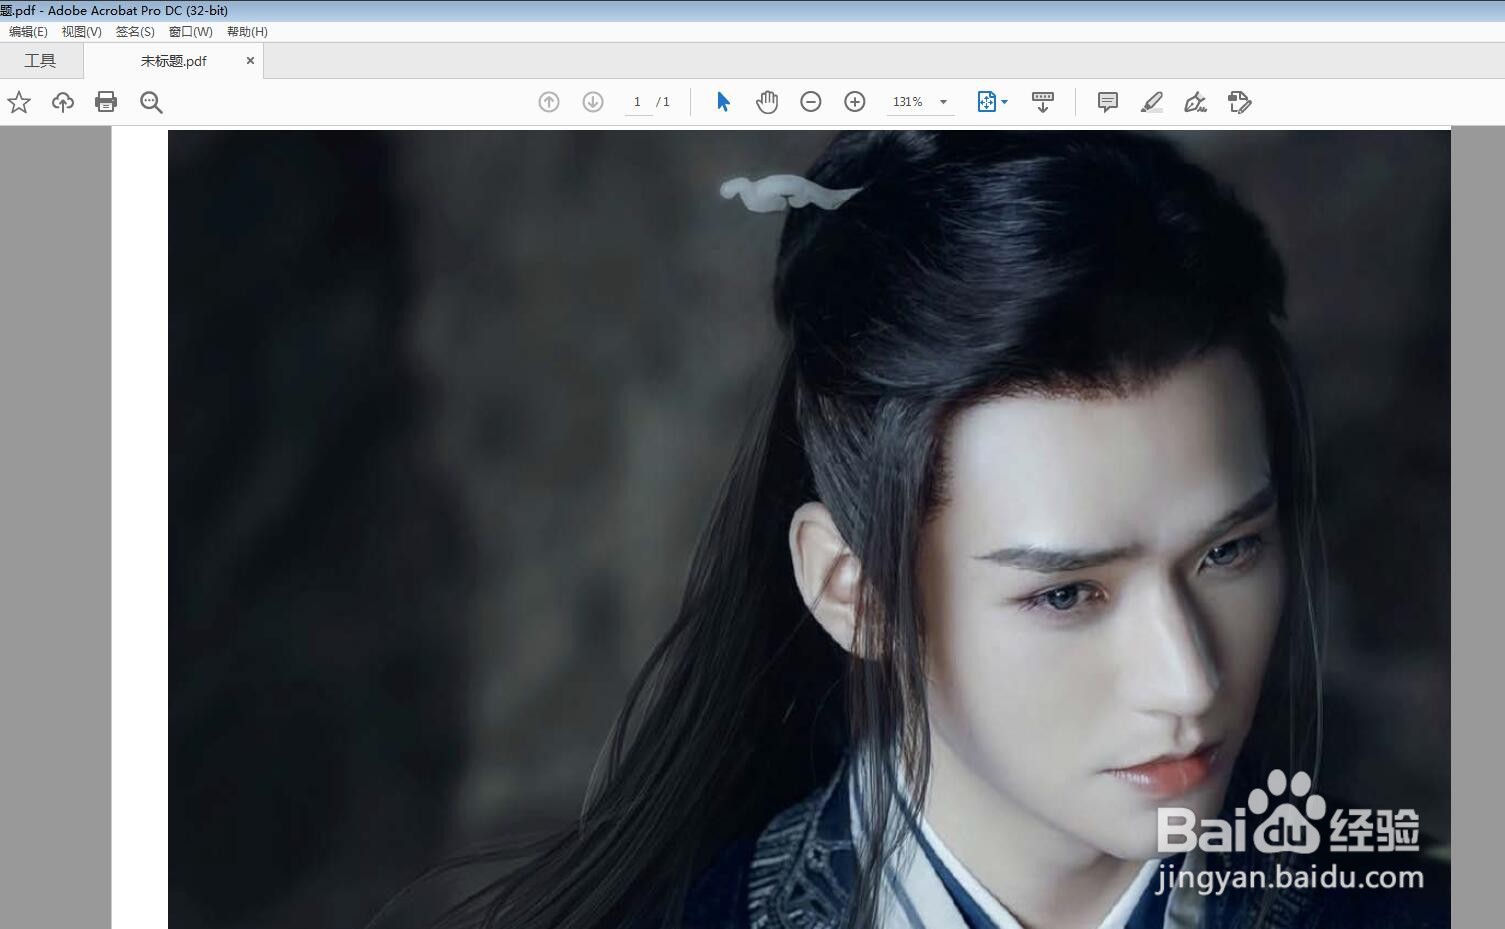Zoom out with minus button
1505x929 pixels.
pyautogui.click(x=811, y=102)
